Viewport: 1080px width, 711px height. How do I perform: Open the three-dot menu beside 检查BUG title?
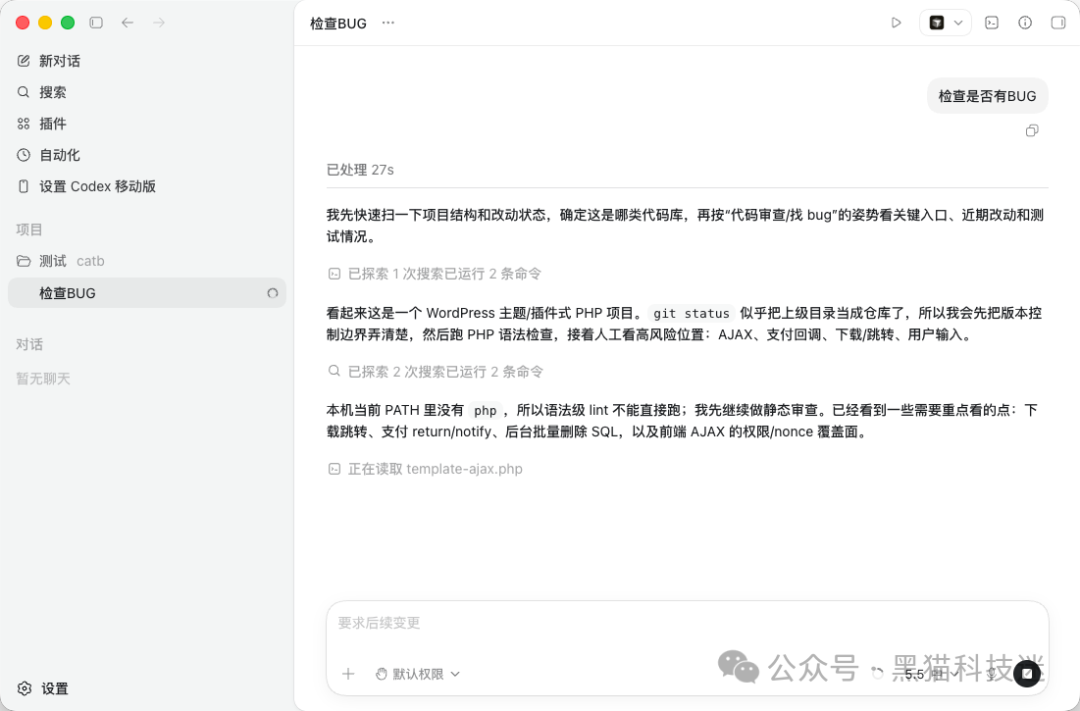click(388, 23)
